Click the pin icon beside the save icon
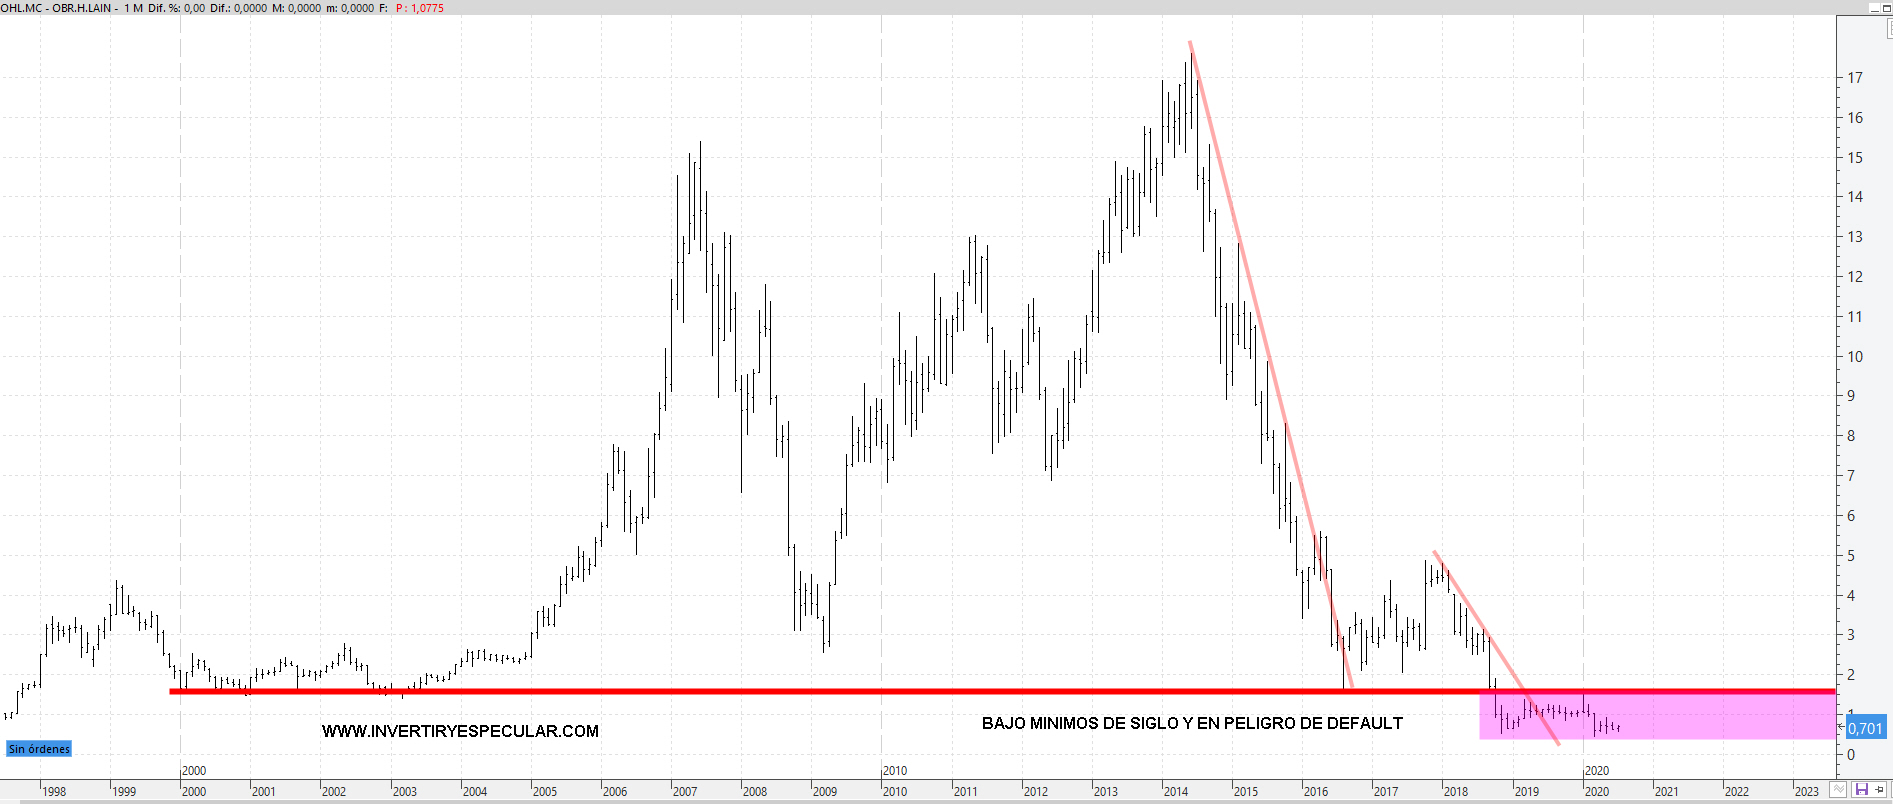The image size is (1893, 804). coord(1879,790)
